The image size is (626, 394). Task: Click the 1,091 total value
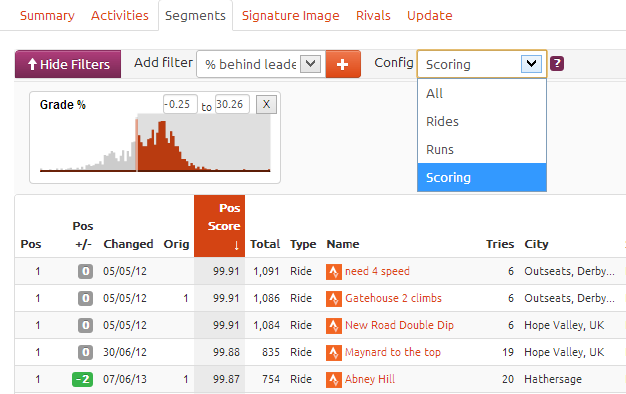[x=266, y=271]
